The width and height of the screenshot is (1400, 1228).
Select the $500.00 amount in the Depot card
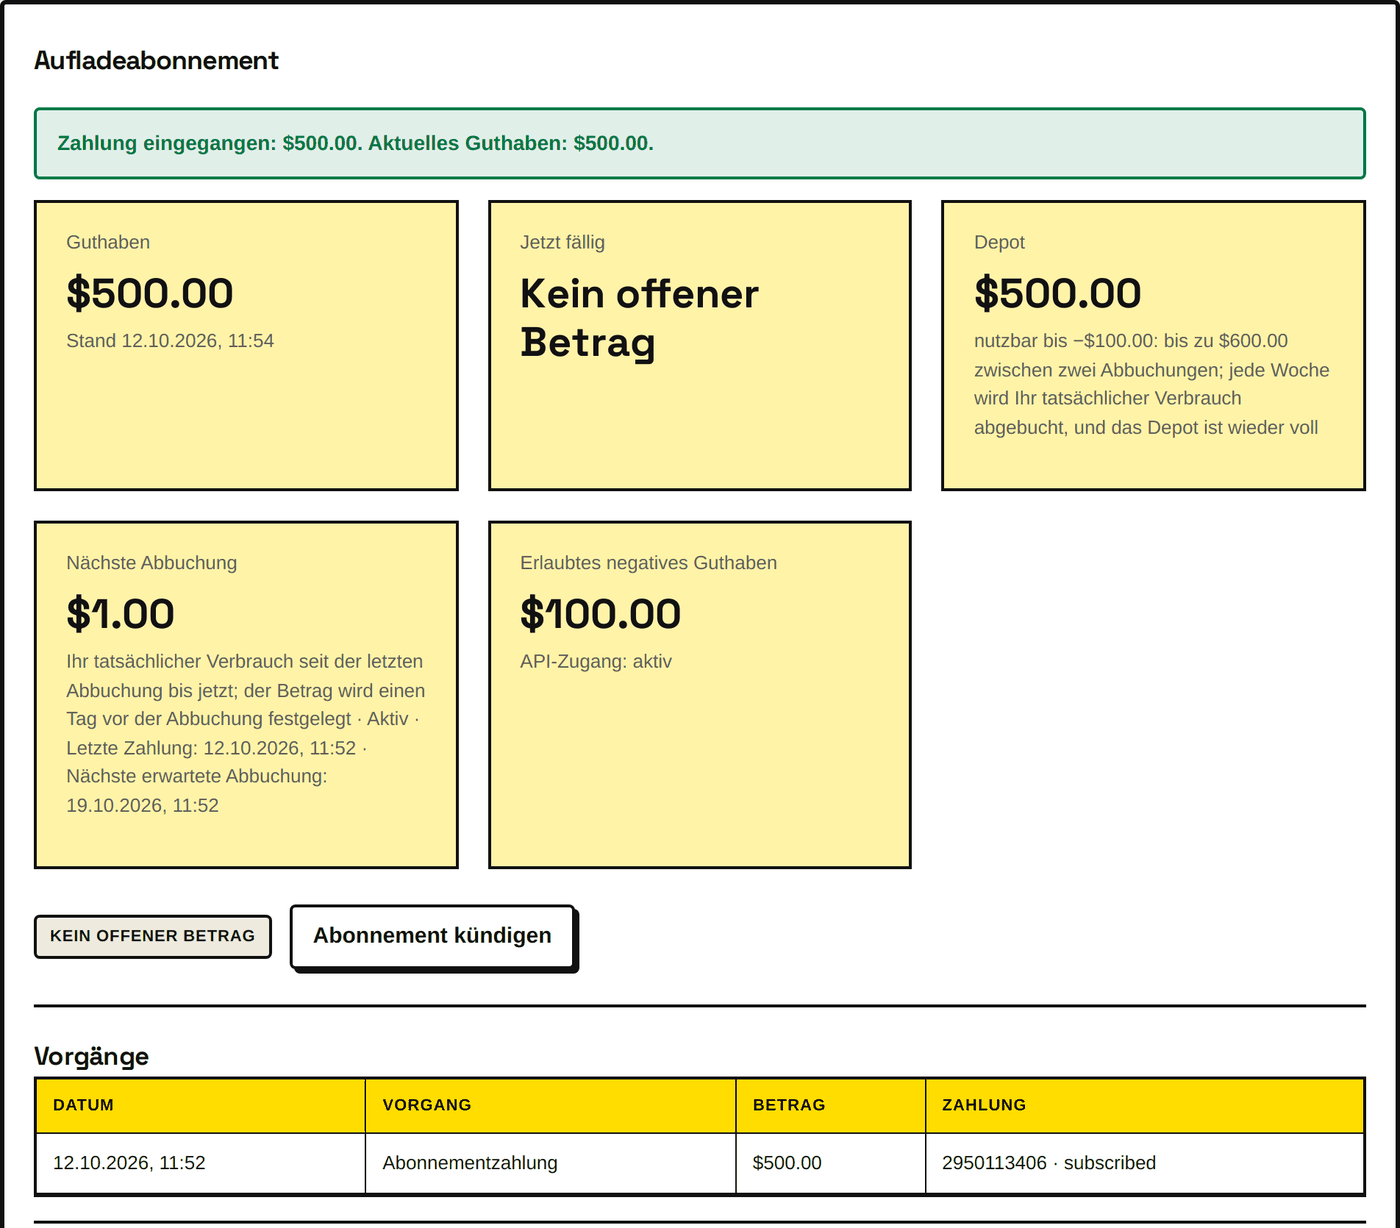[1057, 293]
